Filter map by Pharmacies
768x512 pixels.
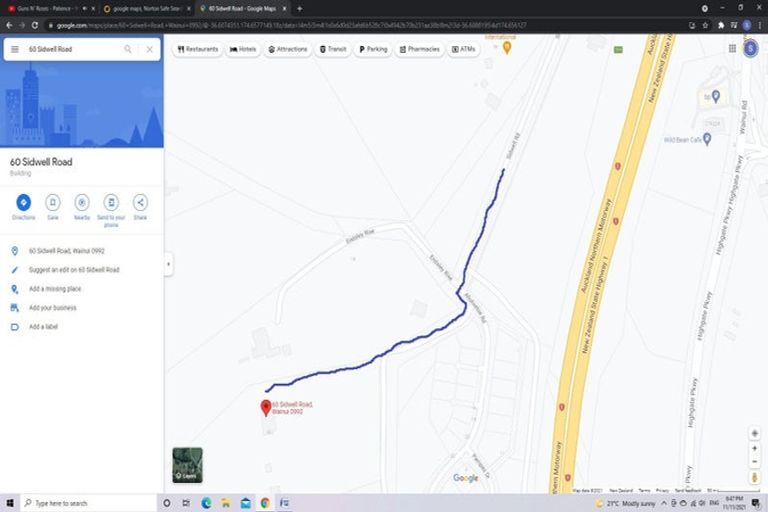419,49
